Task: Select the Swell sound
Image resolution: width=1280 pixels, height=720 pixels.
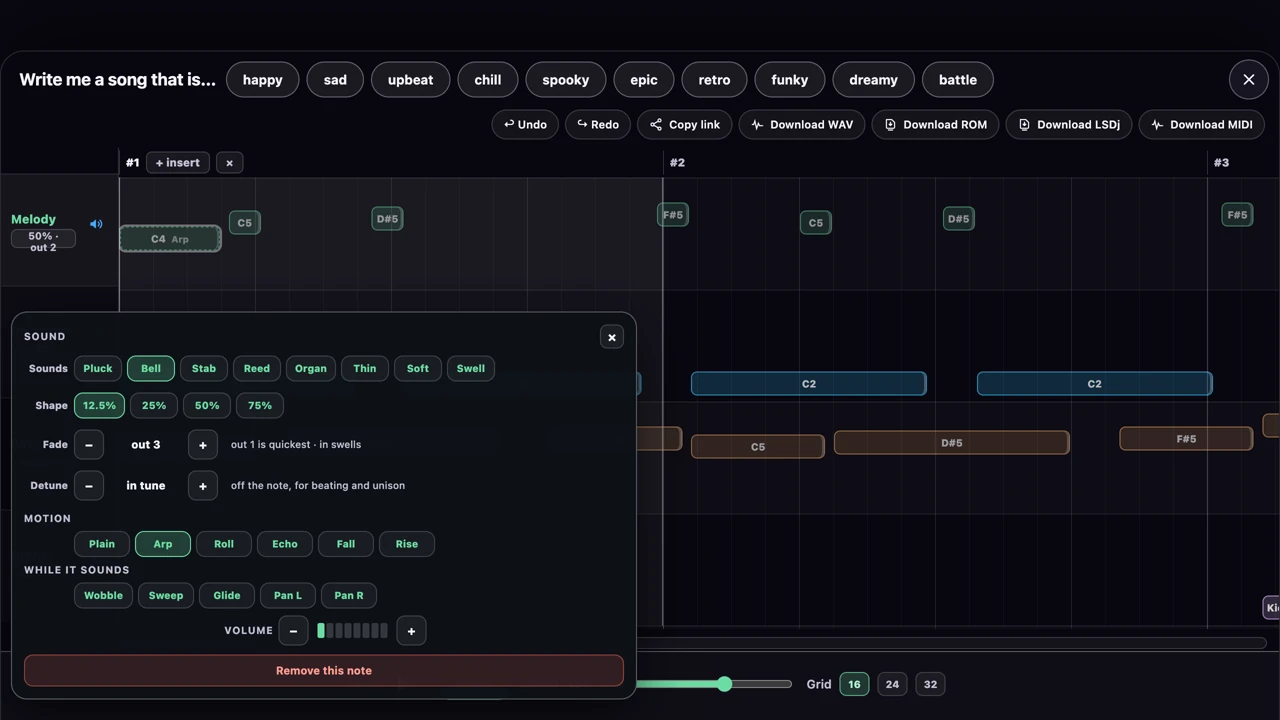Action: 471,369
